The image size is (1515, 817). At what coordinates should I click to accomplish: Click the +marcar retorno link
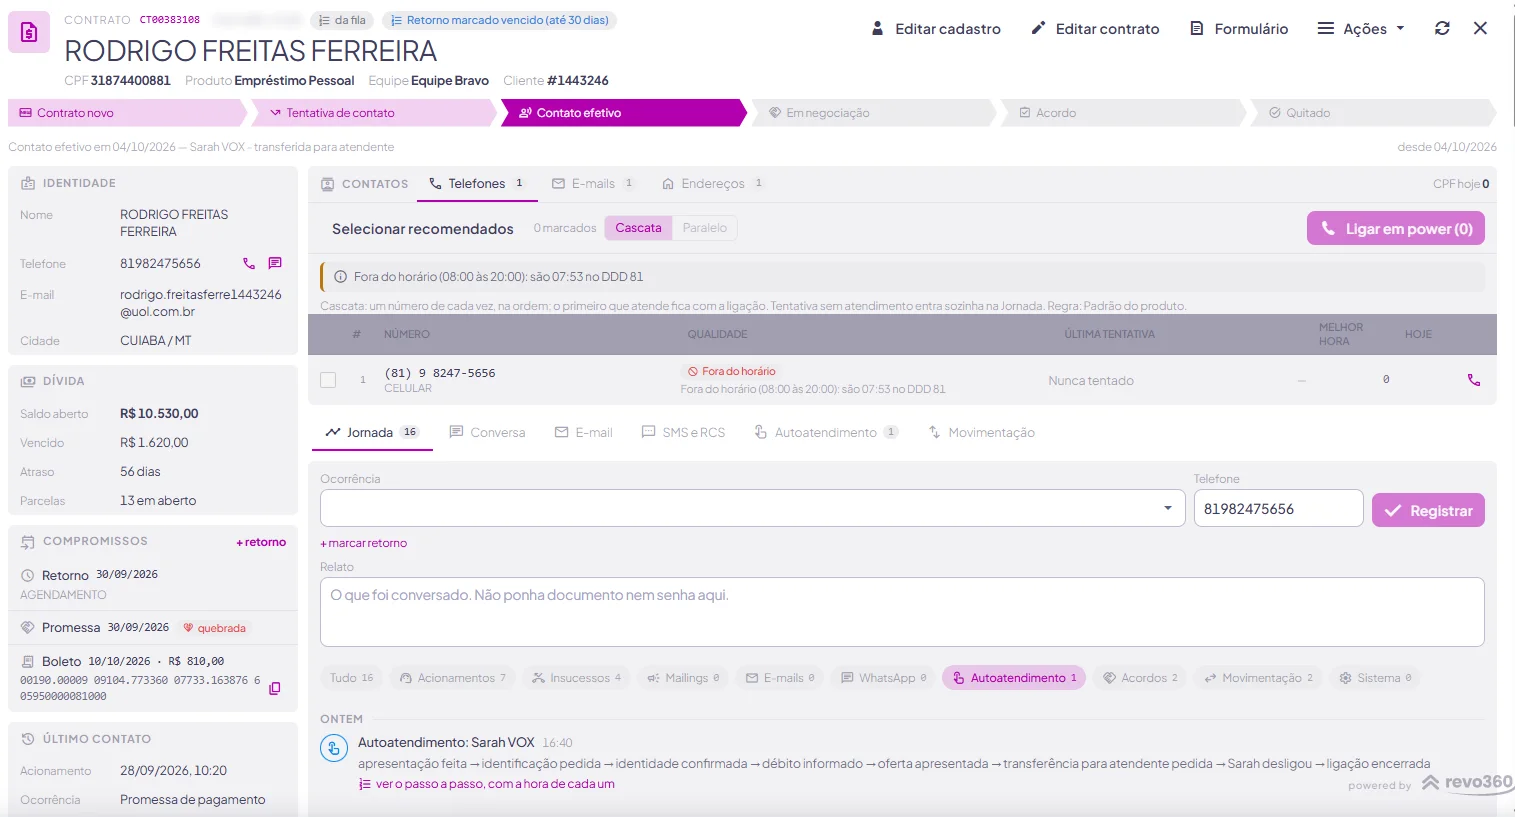pyautogui.click(x=364, y=543)
